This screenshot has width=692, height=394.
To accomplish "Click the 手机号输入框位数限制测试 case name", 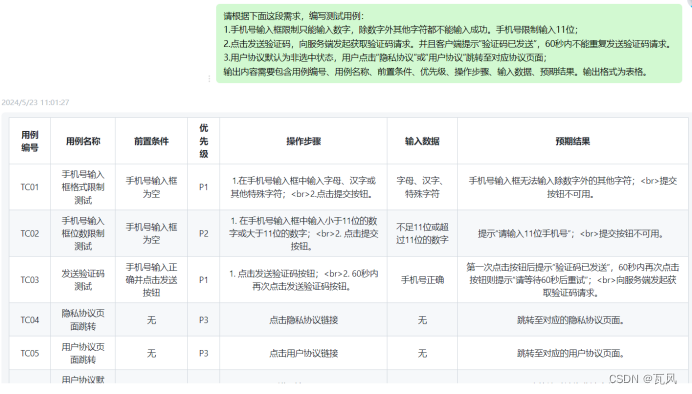I will 83,233.
